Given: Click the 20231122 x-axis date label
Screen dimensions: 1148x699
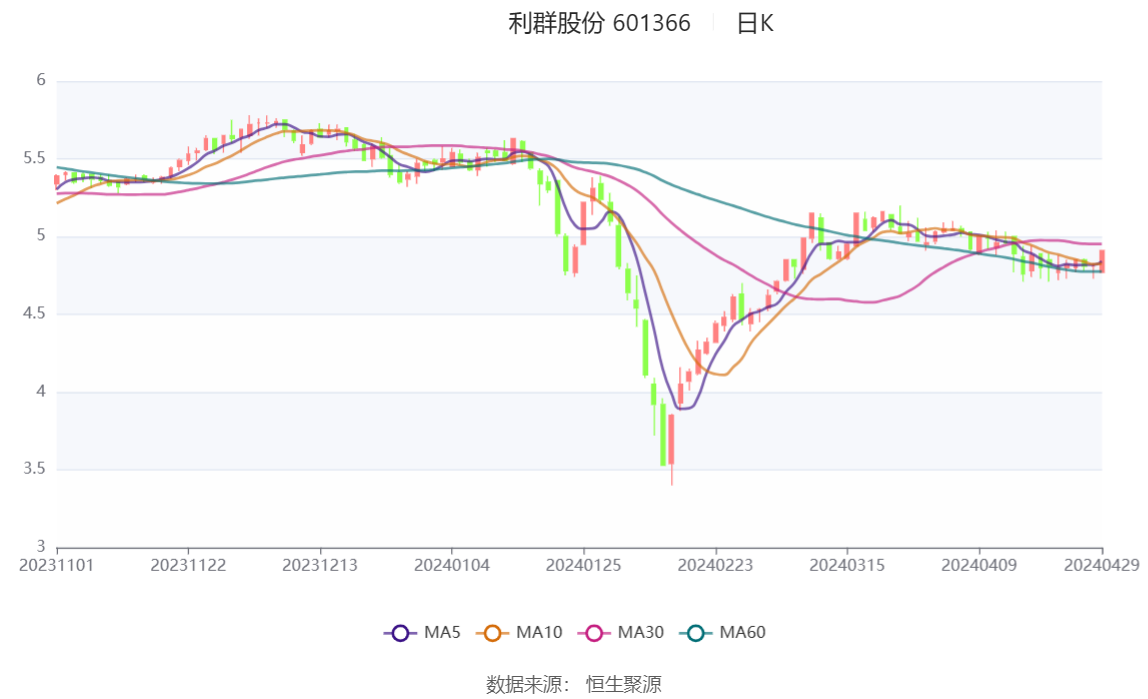Looking at the screenshot, I should tap(188, 566).
